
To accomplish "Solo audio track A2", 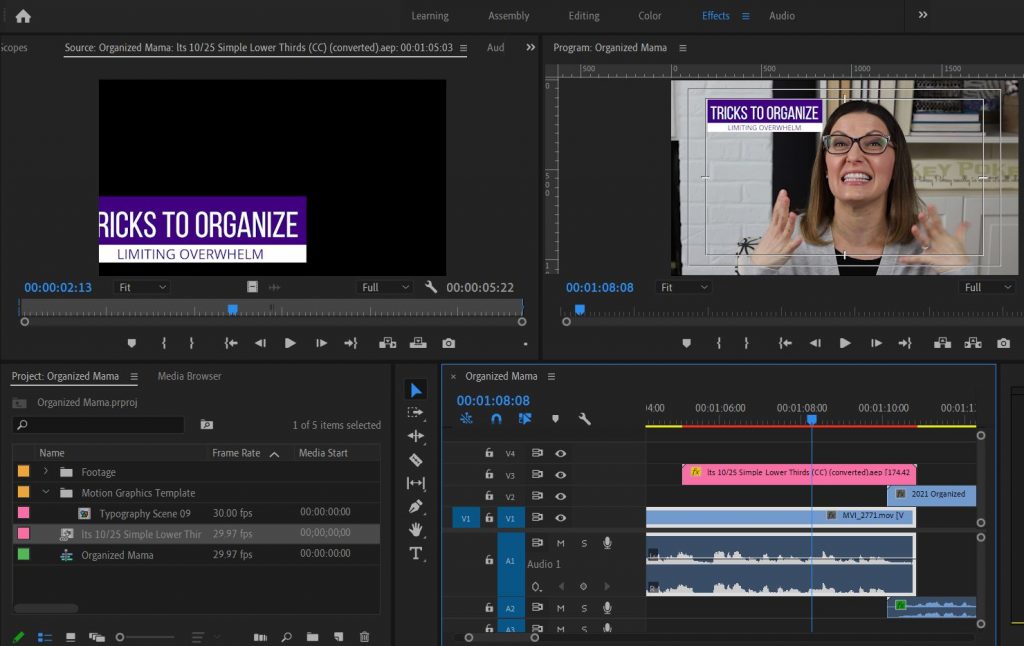I will [584, 608].
